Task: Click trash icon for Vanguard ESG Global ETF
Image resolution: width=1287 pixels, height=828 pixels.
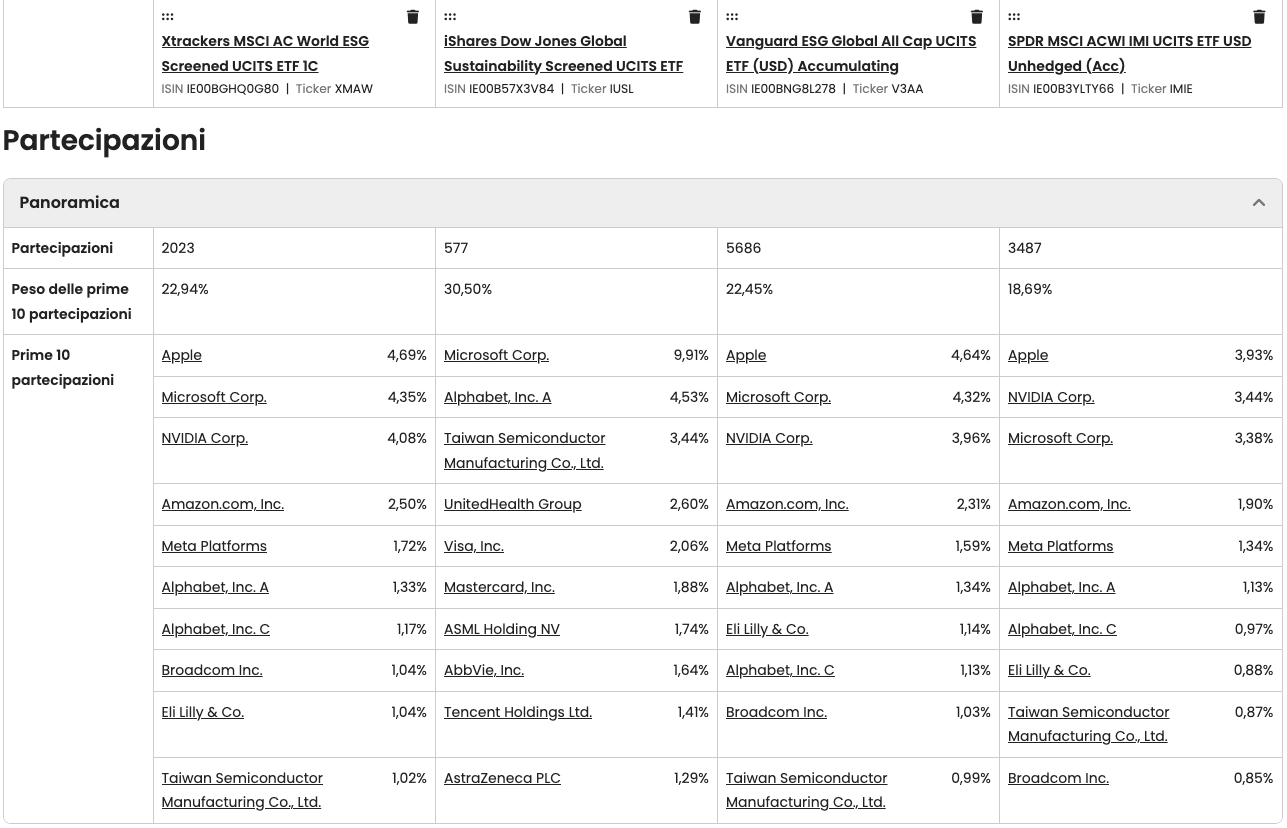Action: click(977, 17)
